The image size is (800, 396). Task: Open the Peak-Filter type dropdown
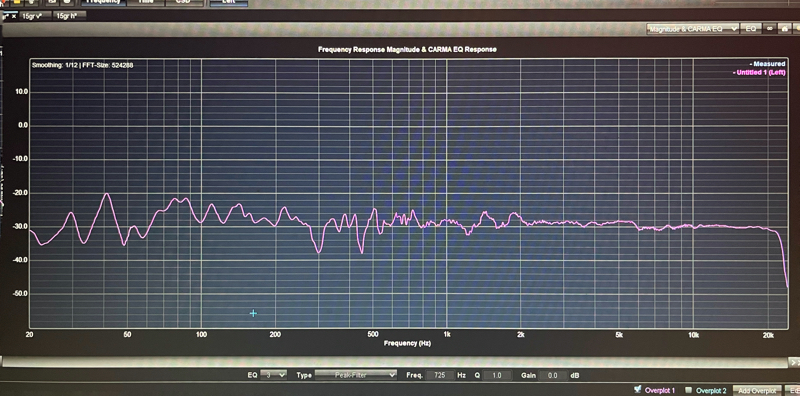tap(356, 375)
